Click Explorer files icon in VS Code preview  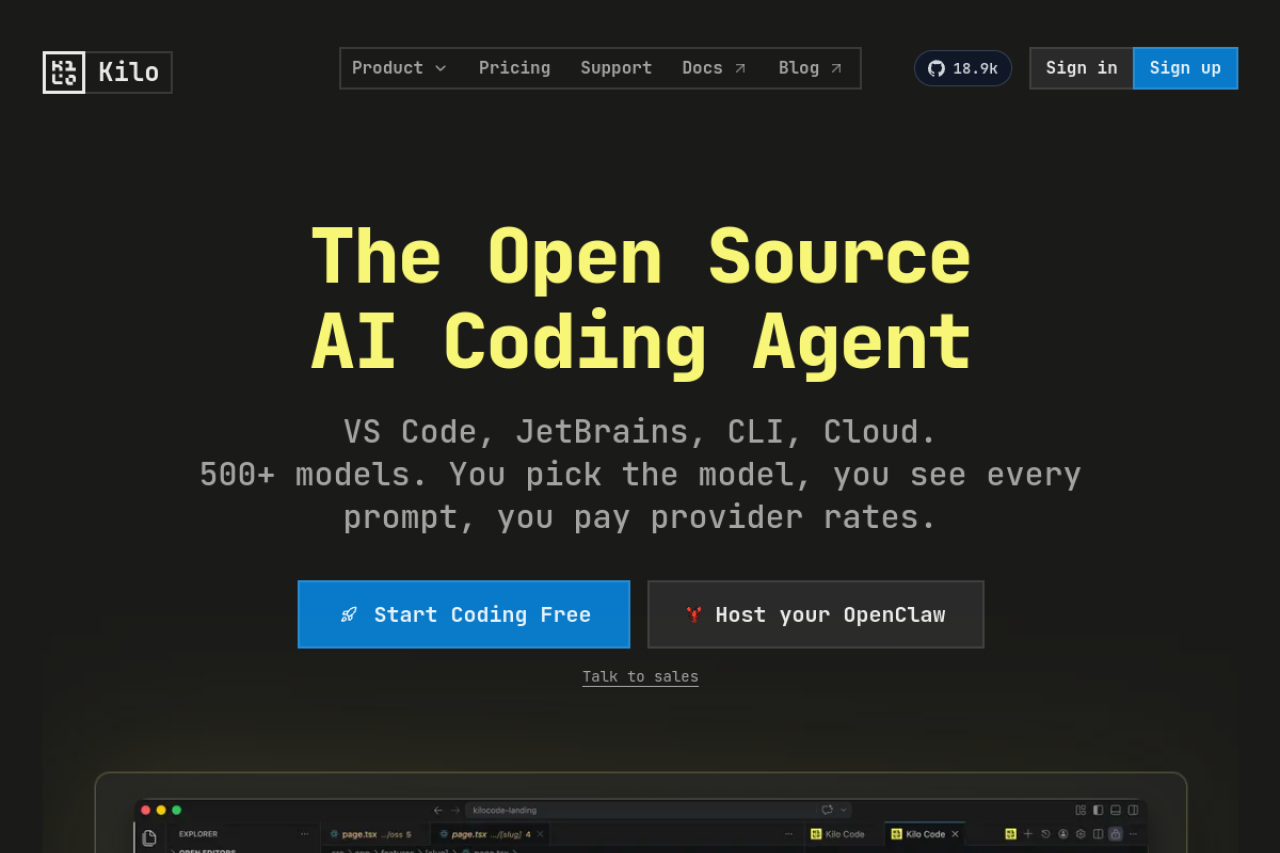point(149,837)
